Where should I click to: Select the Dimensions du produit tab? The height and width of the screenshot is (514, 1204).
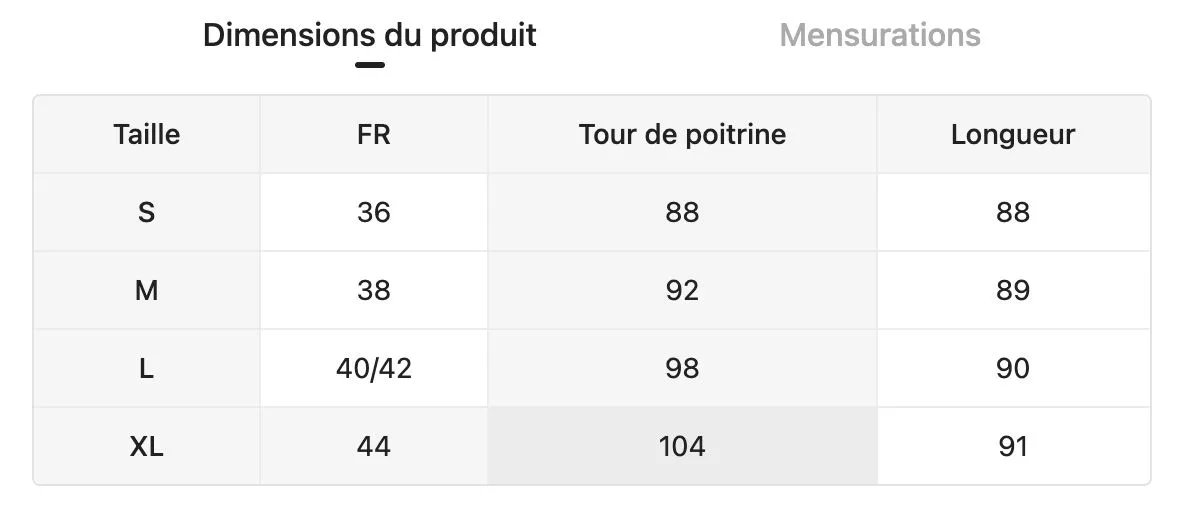point(369,35)
